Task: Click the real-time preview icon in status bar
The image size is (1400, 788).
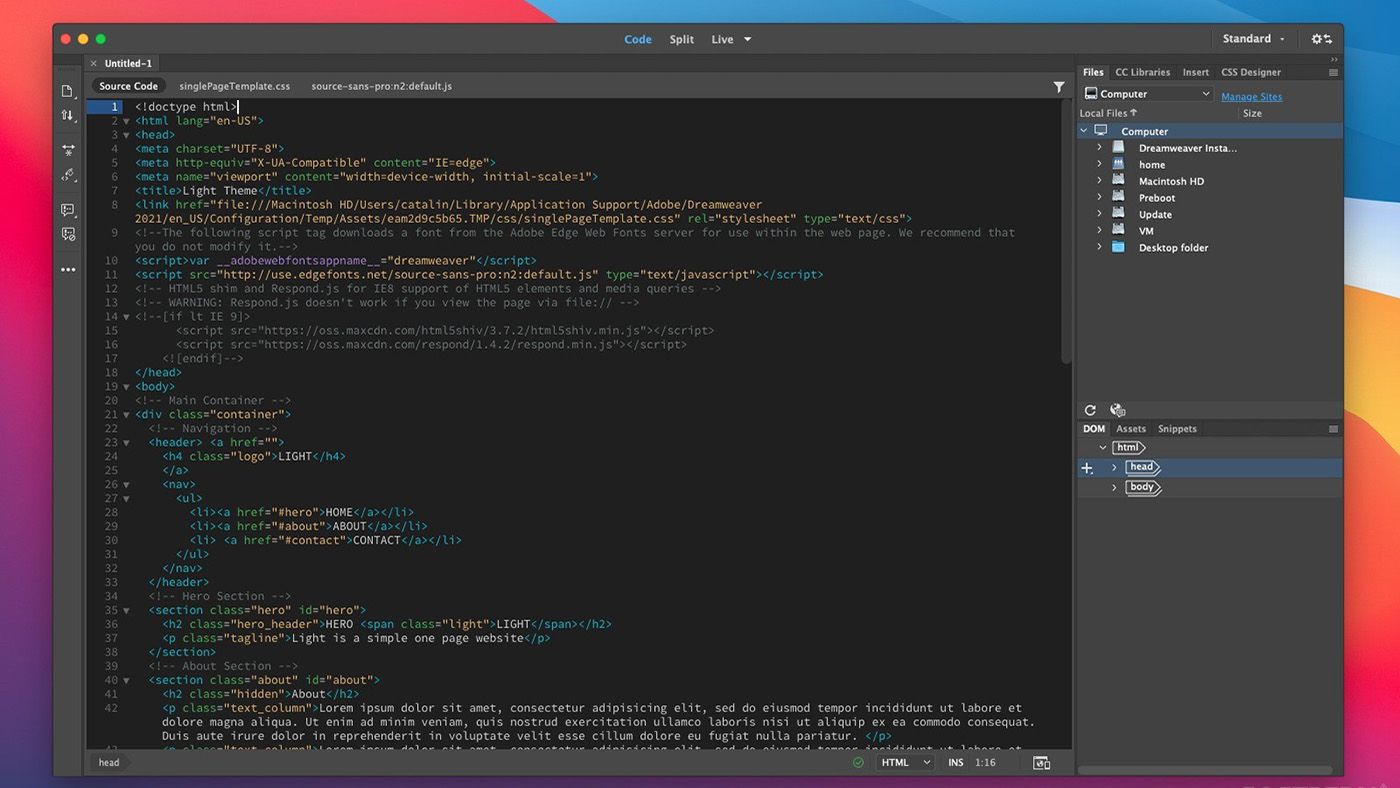Action: click(x=1041, y=762)
